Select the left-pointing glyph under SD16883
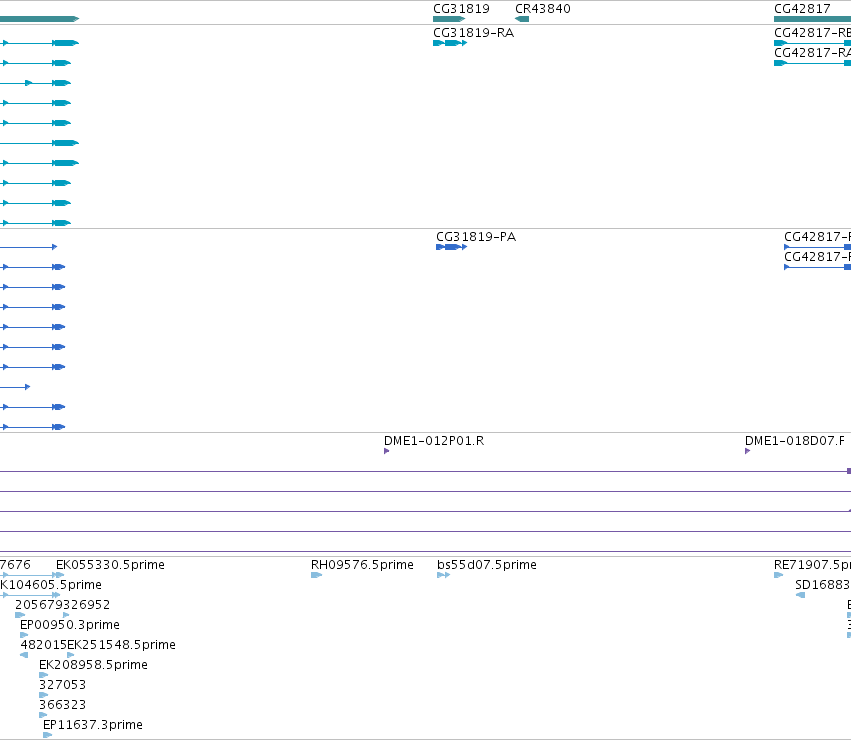Screen dimensions: 851x740 (800, 595)
